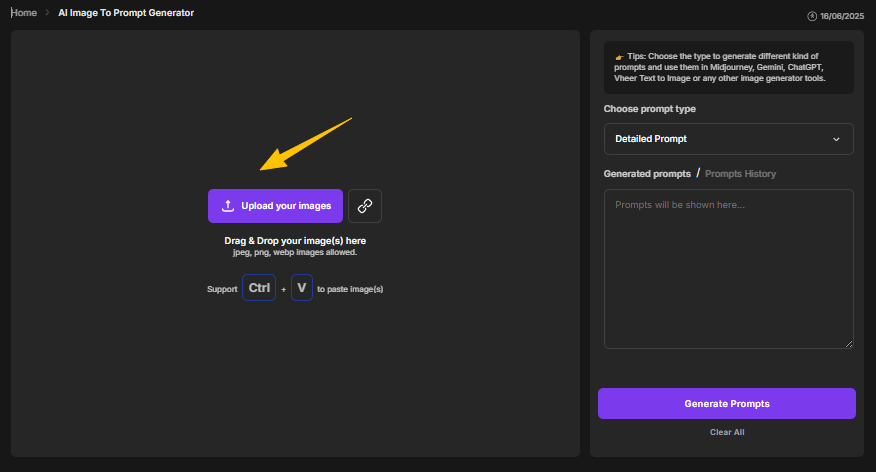Click the 16/06/2025 date label
The height and width of the screenshot is (472, 876).
pos(842,16)
